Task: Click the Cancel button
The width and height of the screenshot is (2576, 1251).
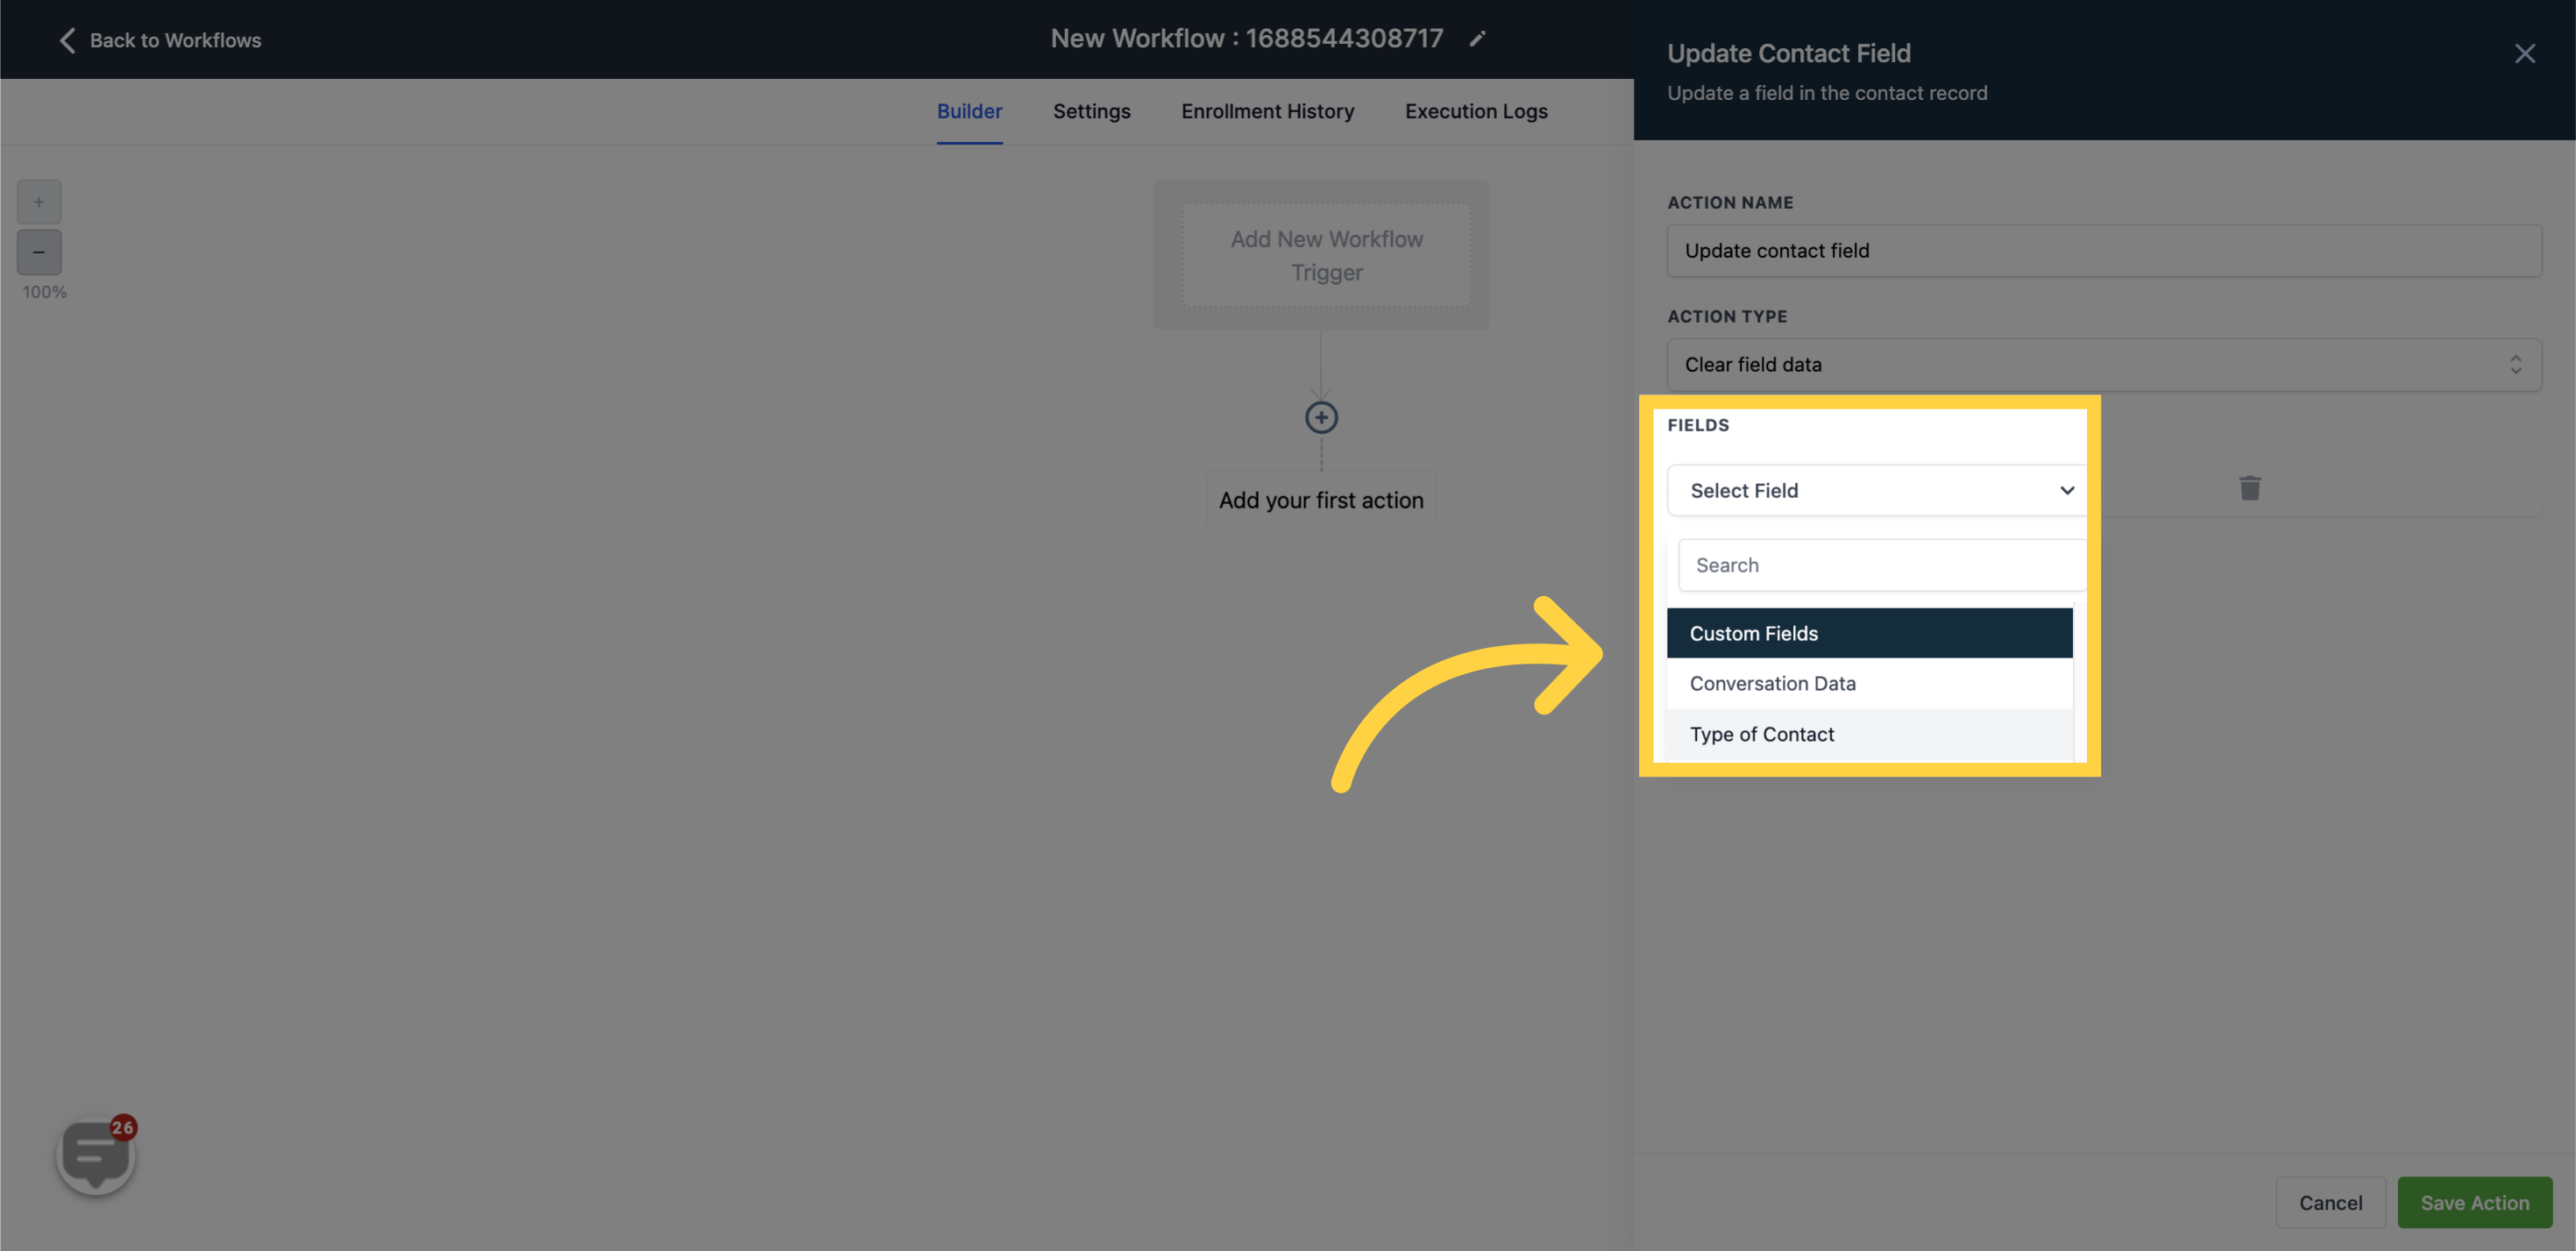Action: pos(2330,1203)
